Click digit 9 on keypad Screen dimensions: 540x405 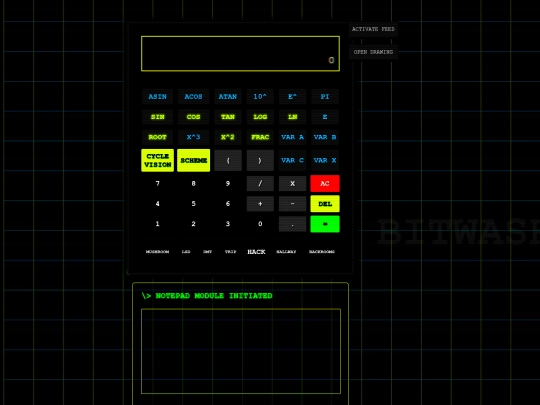click(228, 184)
